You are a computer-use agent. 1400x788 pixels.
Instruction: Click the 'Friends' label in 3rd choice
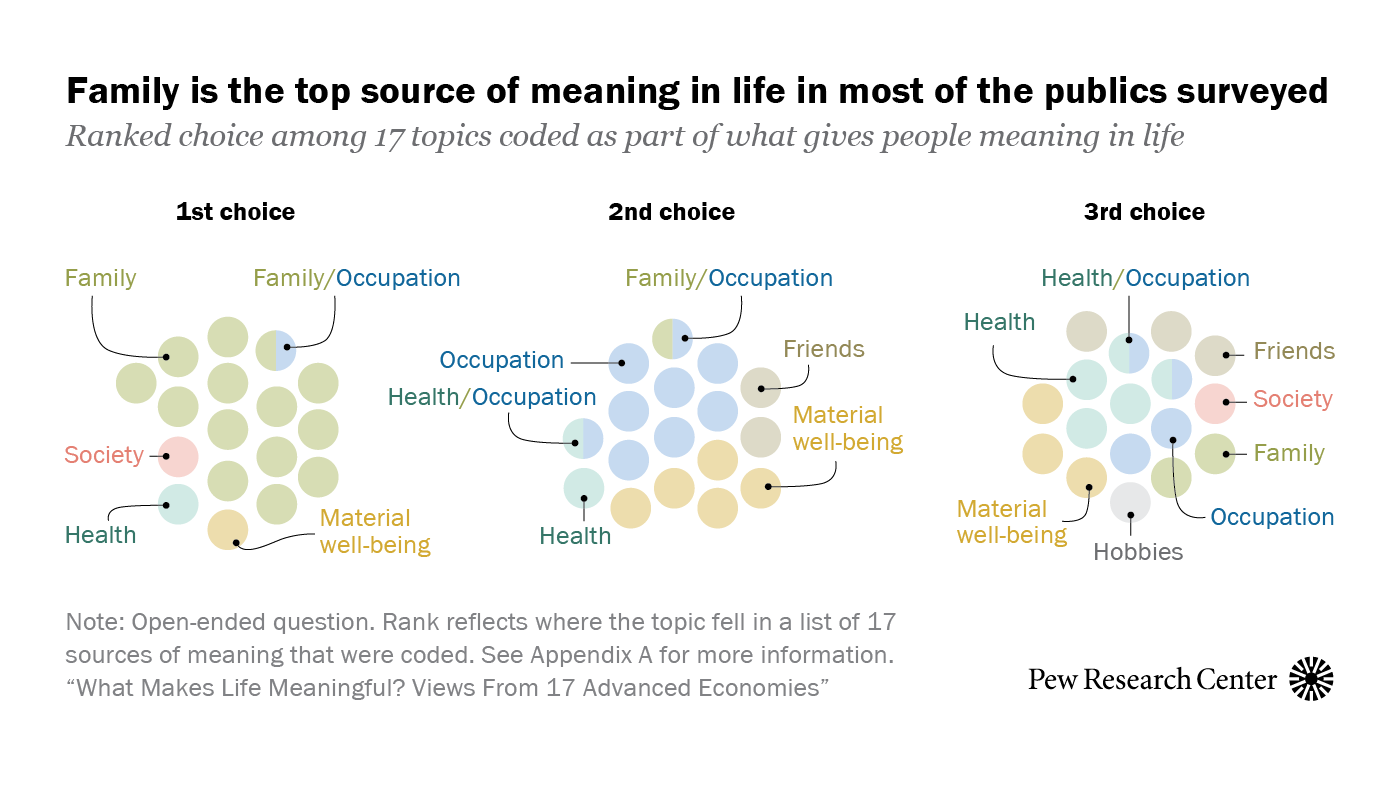pos(1295,351)
